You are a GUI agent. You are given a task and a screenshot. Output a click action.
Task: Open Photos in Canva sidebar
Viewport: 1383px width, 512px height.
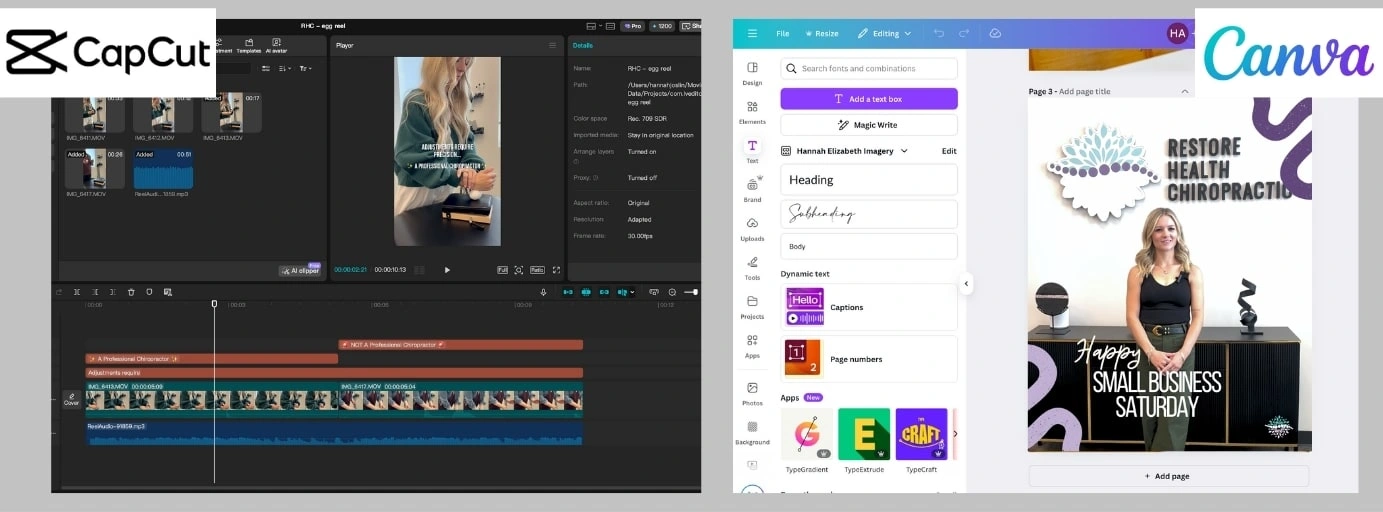(752, 392)
